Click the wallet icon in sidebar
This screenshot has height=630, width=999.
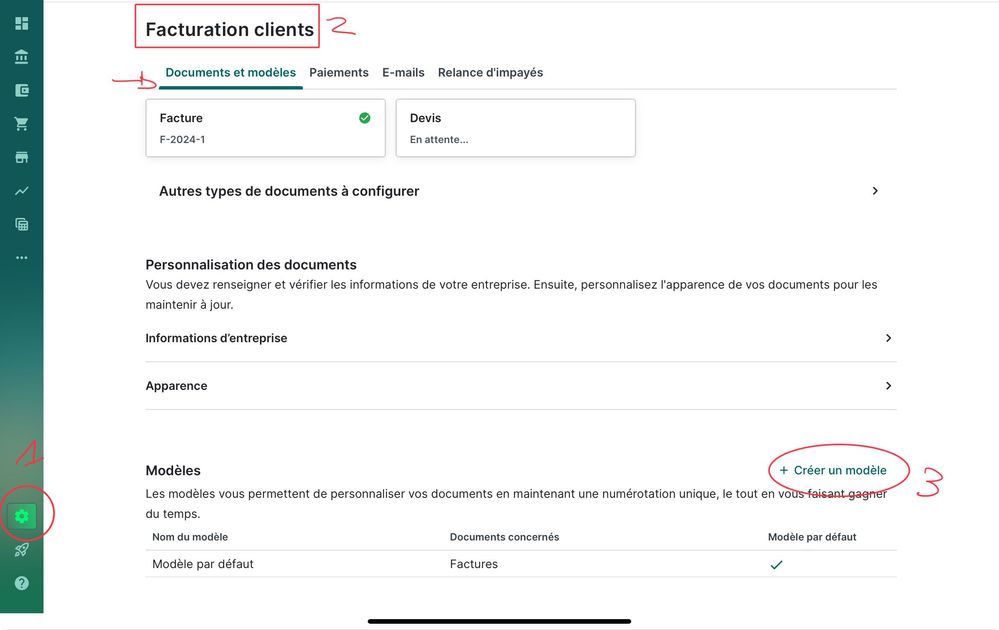(x=21, y=90)
